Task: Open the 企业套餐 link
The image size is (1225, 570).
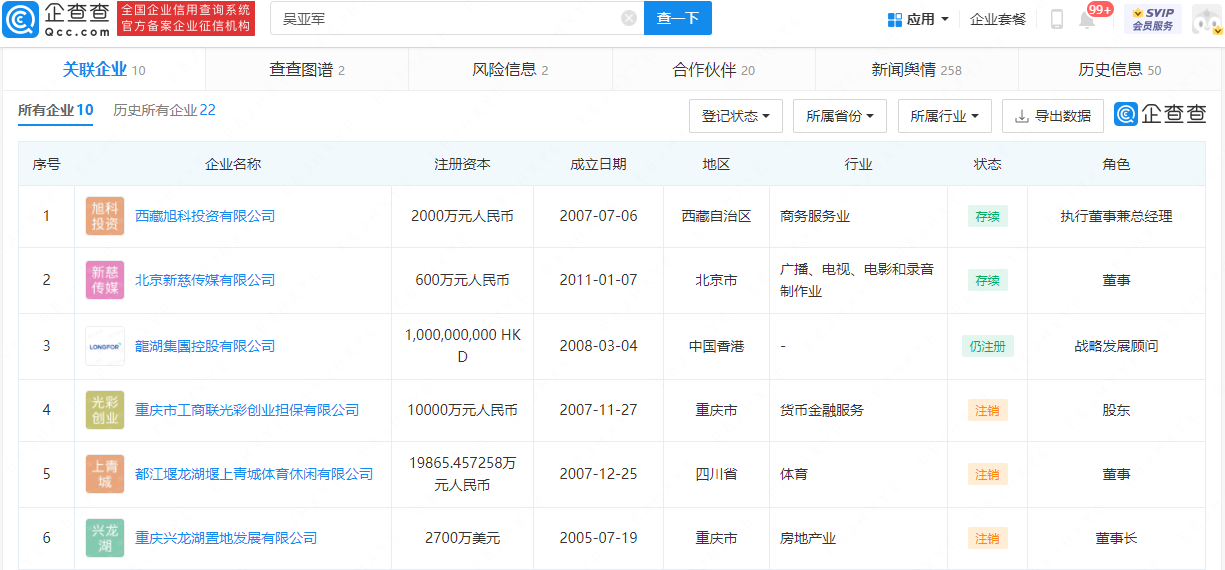Action: coord(998,19)
